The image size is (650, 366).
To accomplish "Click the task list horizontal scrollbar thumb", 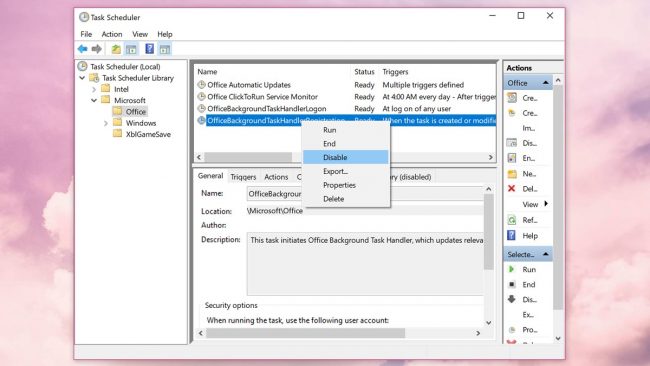I will [x=248, y=158].
